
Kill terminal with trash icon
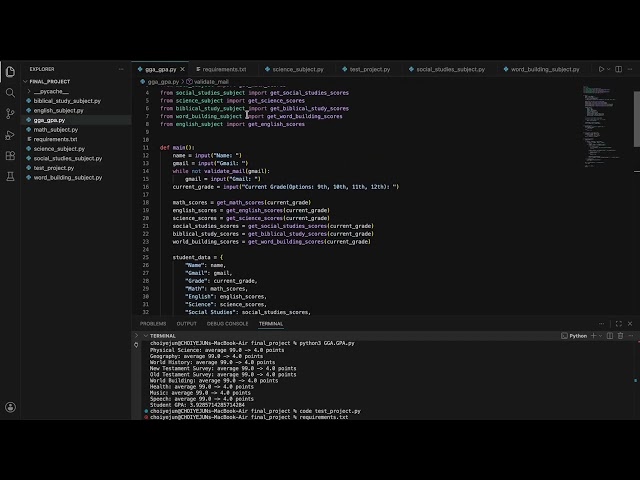click(x=620, y=336)
